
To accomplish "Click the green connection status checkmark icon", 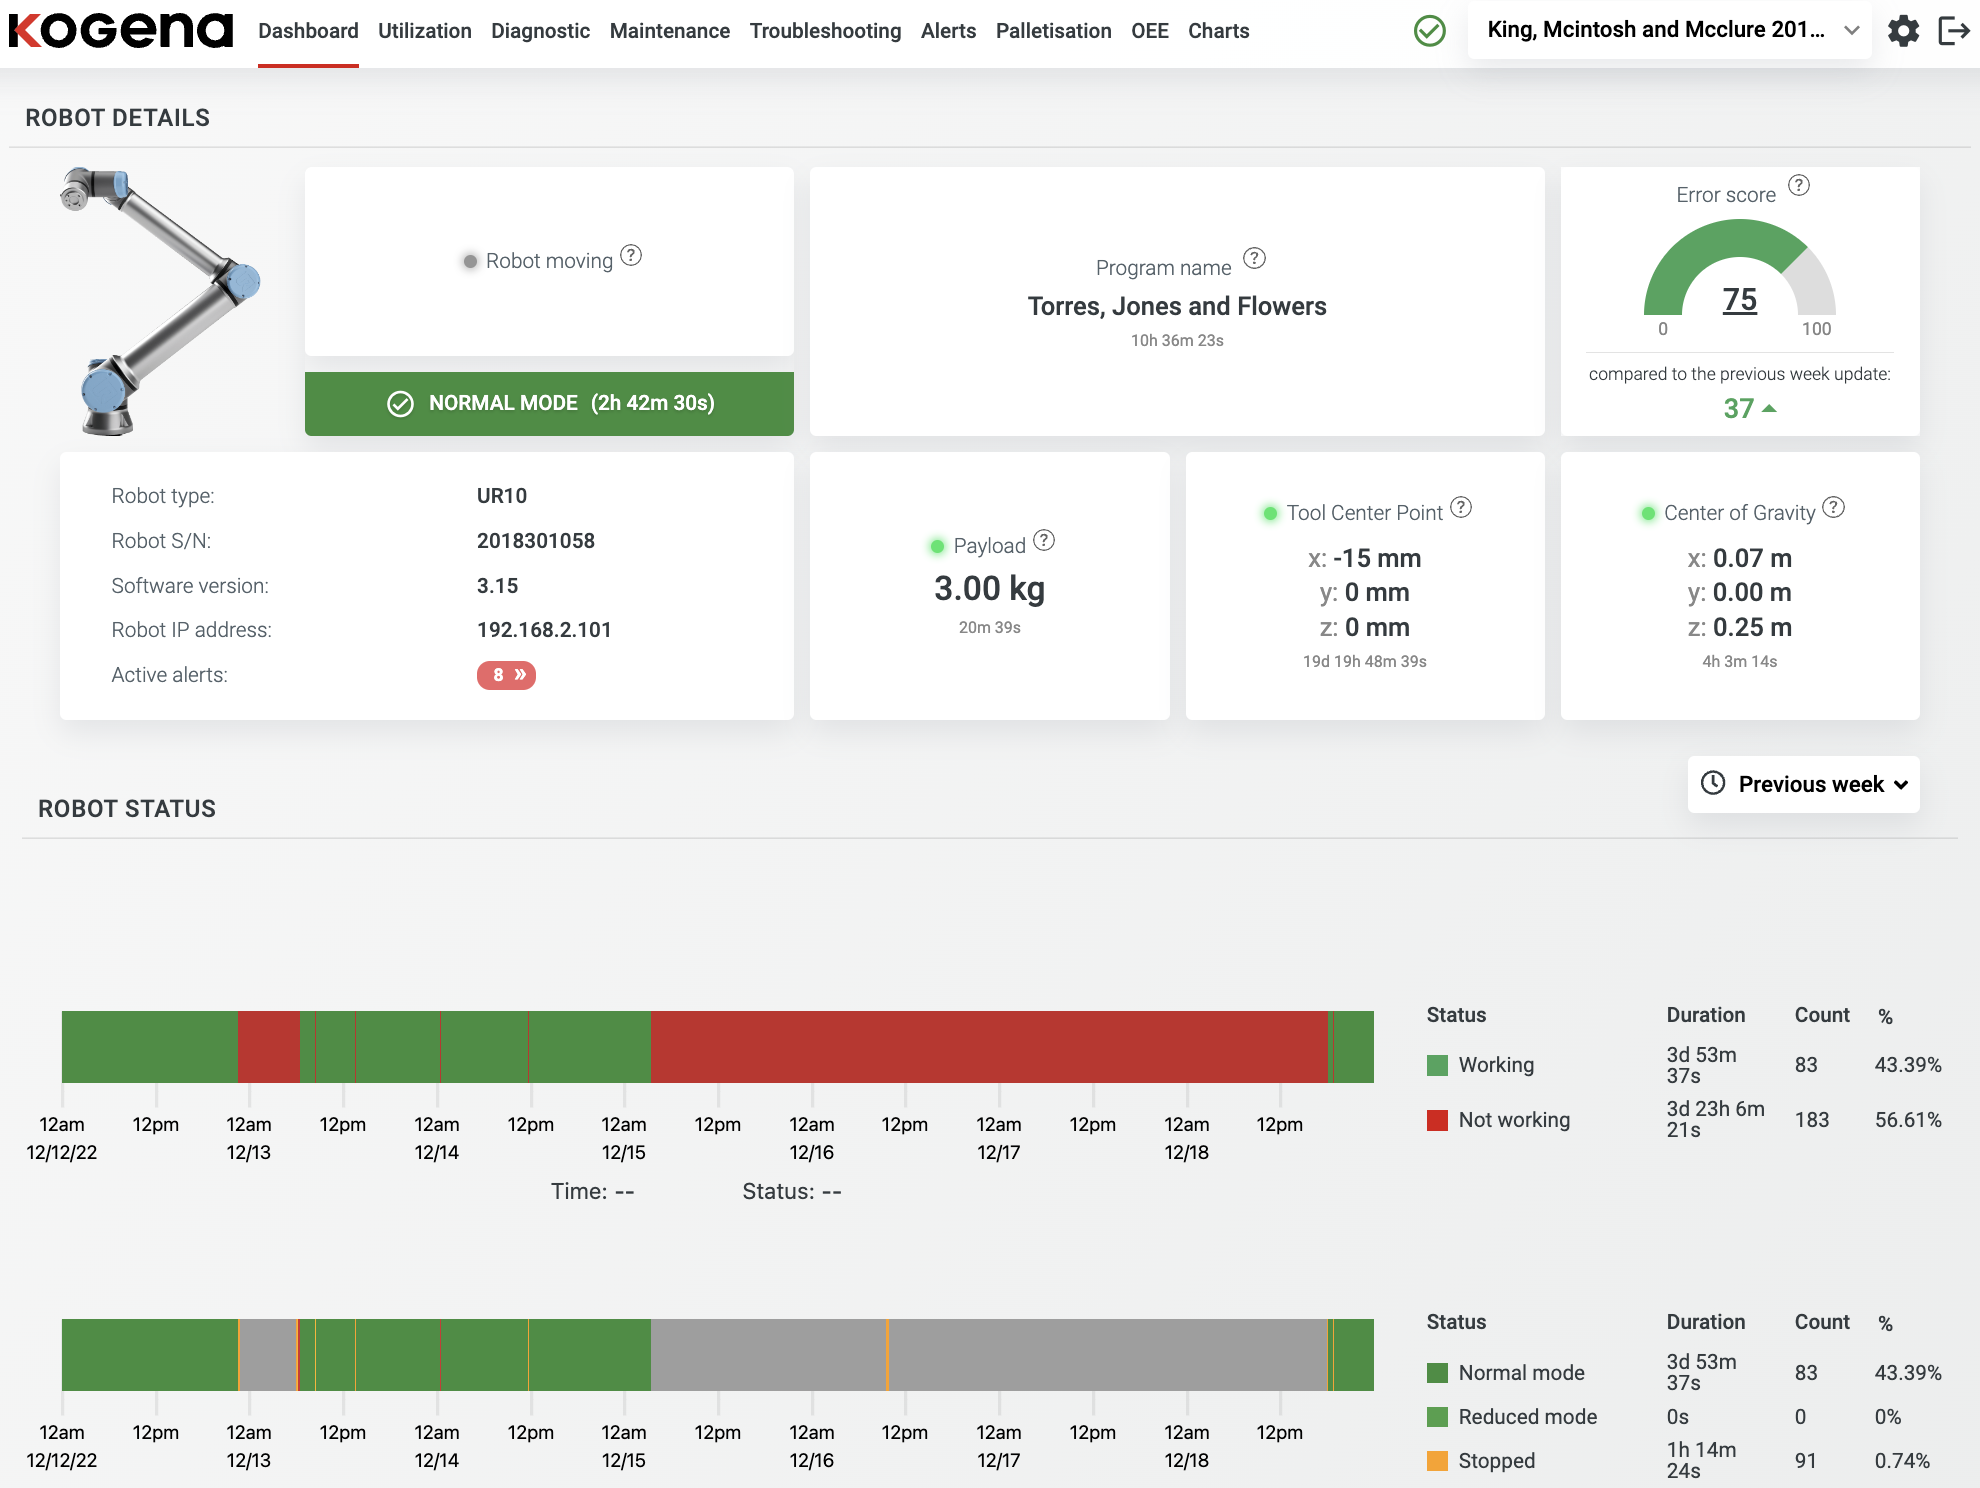I will tap(1430, 31).
